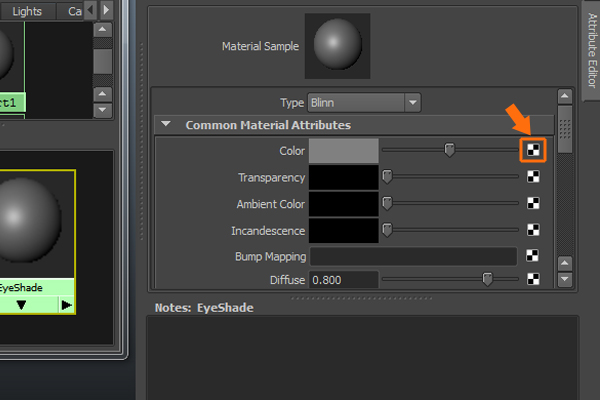Click the Ambient Color slider handle
The image size is (600, 400).
click(387, 203)
